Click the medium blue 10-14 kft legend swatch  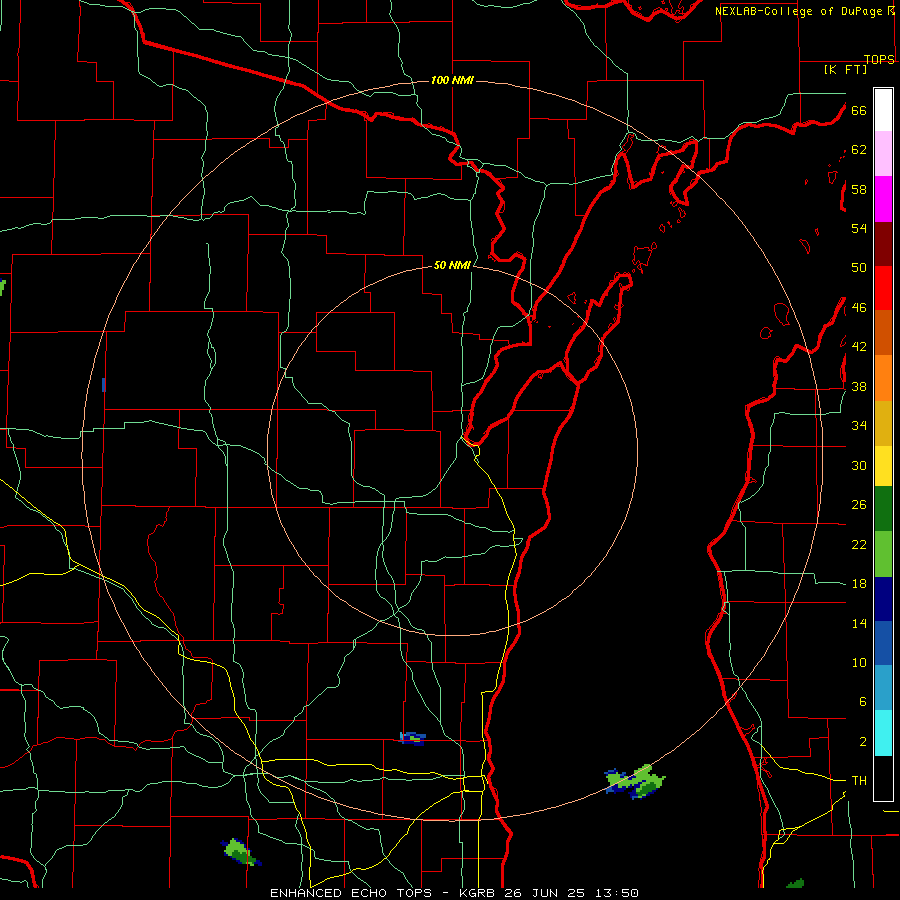tap(883, 643)
